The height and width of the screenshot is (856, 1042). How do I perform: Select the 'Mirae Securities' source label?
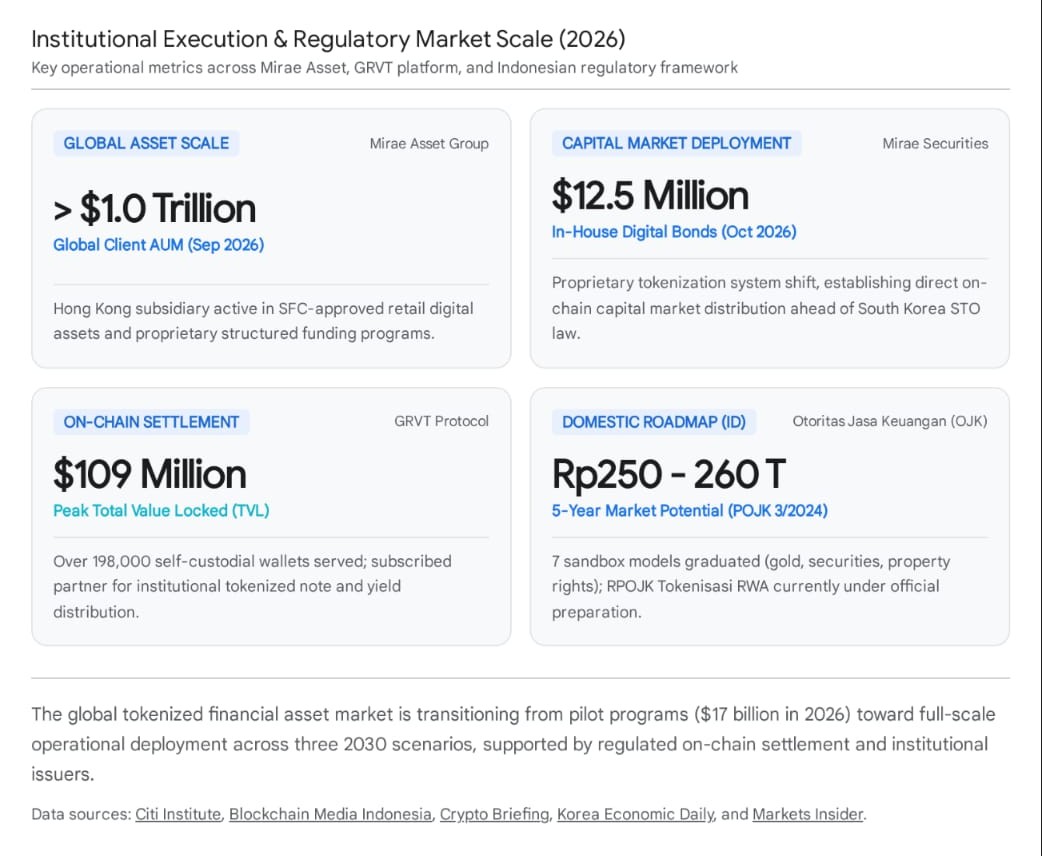click(935, 144)
